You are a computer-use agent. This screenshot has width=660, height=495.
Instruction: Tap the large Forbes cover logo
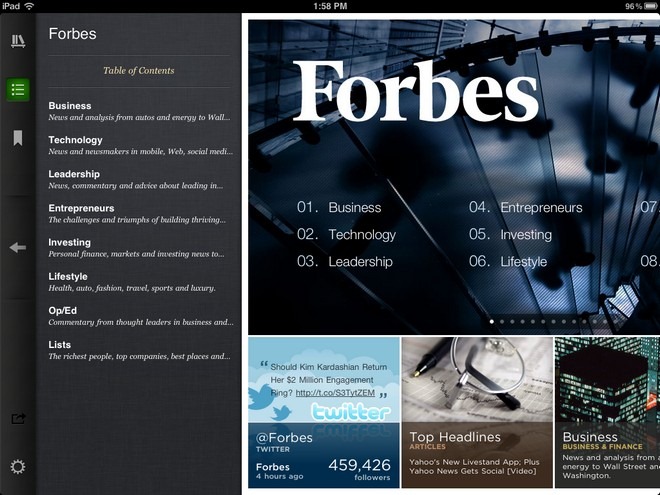click(416, 90)
